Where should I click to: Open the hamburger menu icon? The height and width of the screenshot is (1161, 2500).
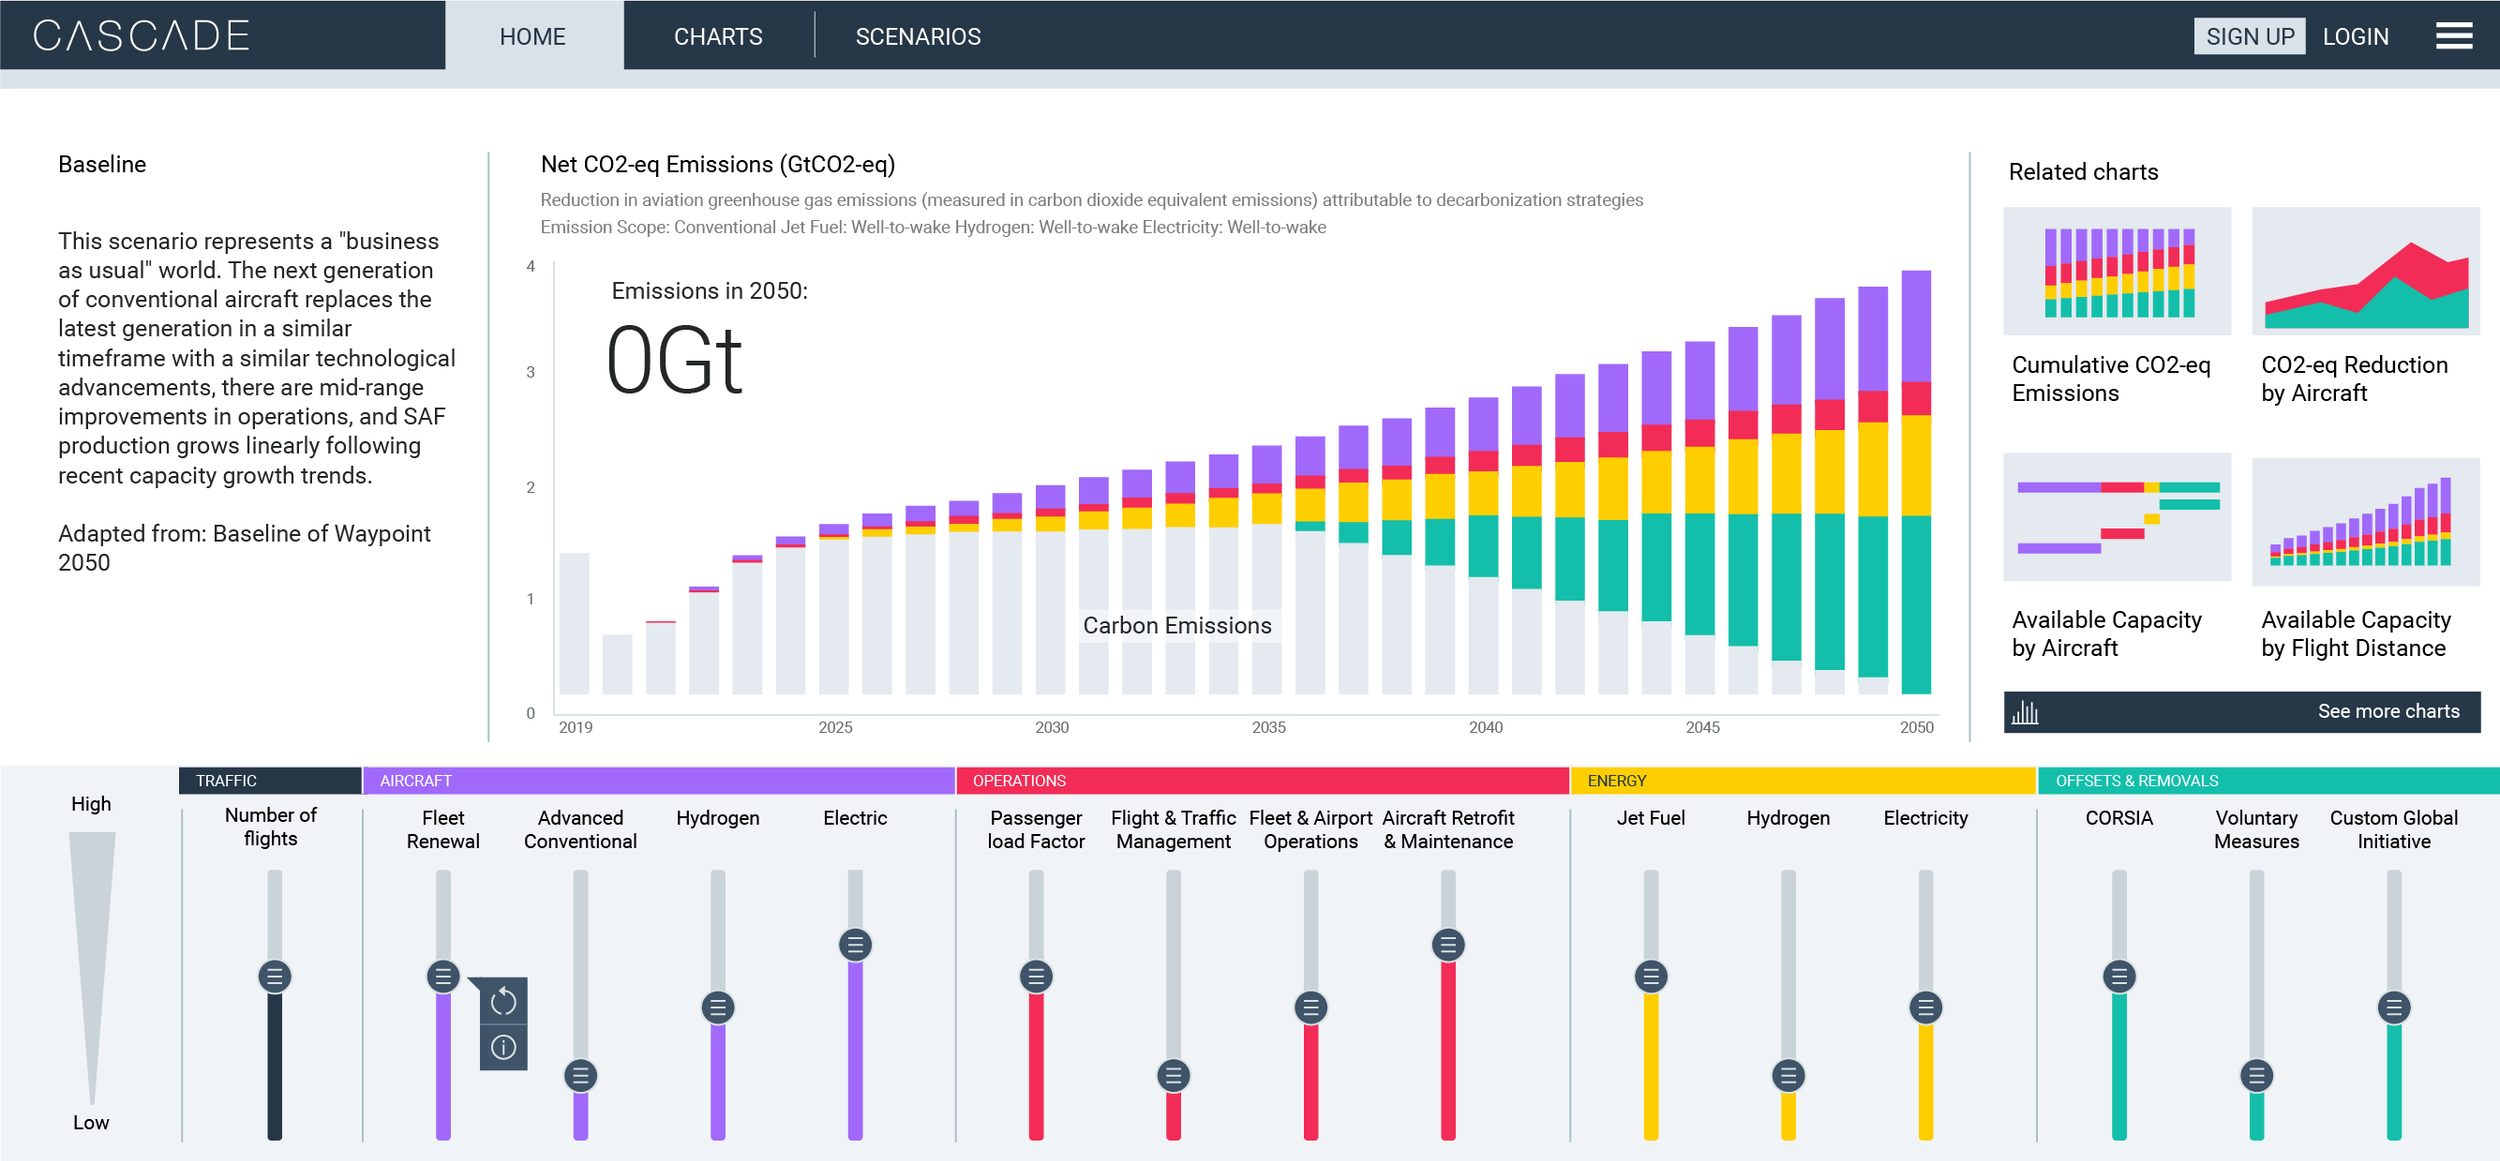(x=2453, y=36)
